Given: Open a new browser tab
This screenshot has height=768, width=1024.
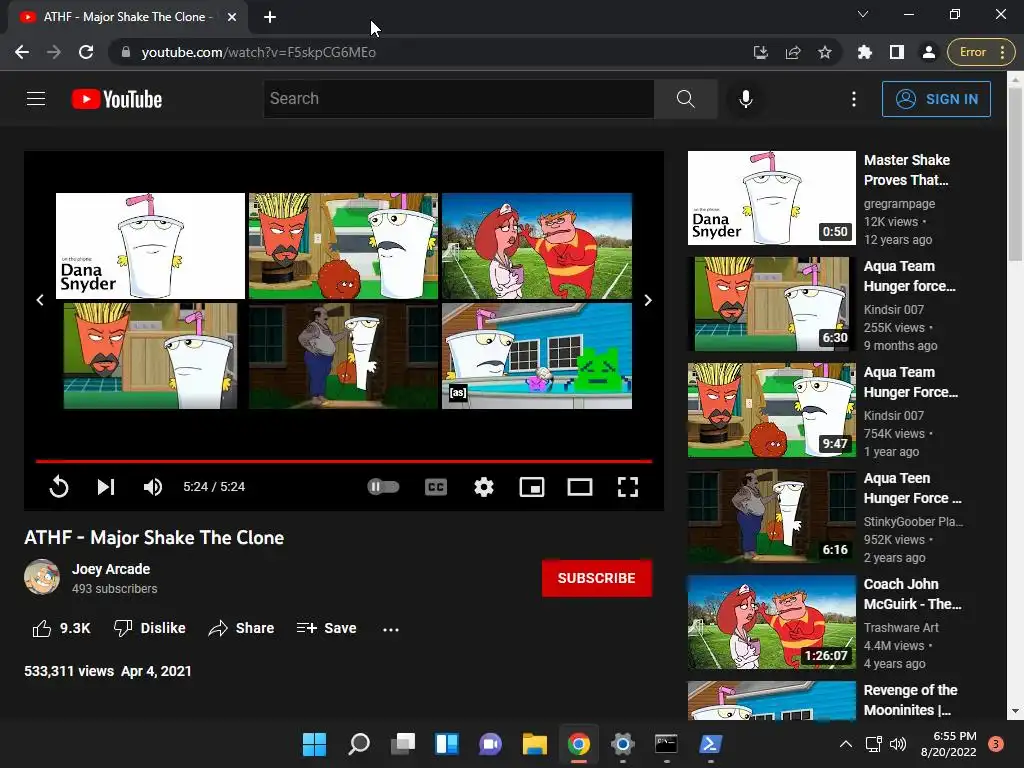Looking at the screenshot, I should pyautogui.click(x=270, y=17).
